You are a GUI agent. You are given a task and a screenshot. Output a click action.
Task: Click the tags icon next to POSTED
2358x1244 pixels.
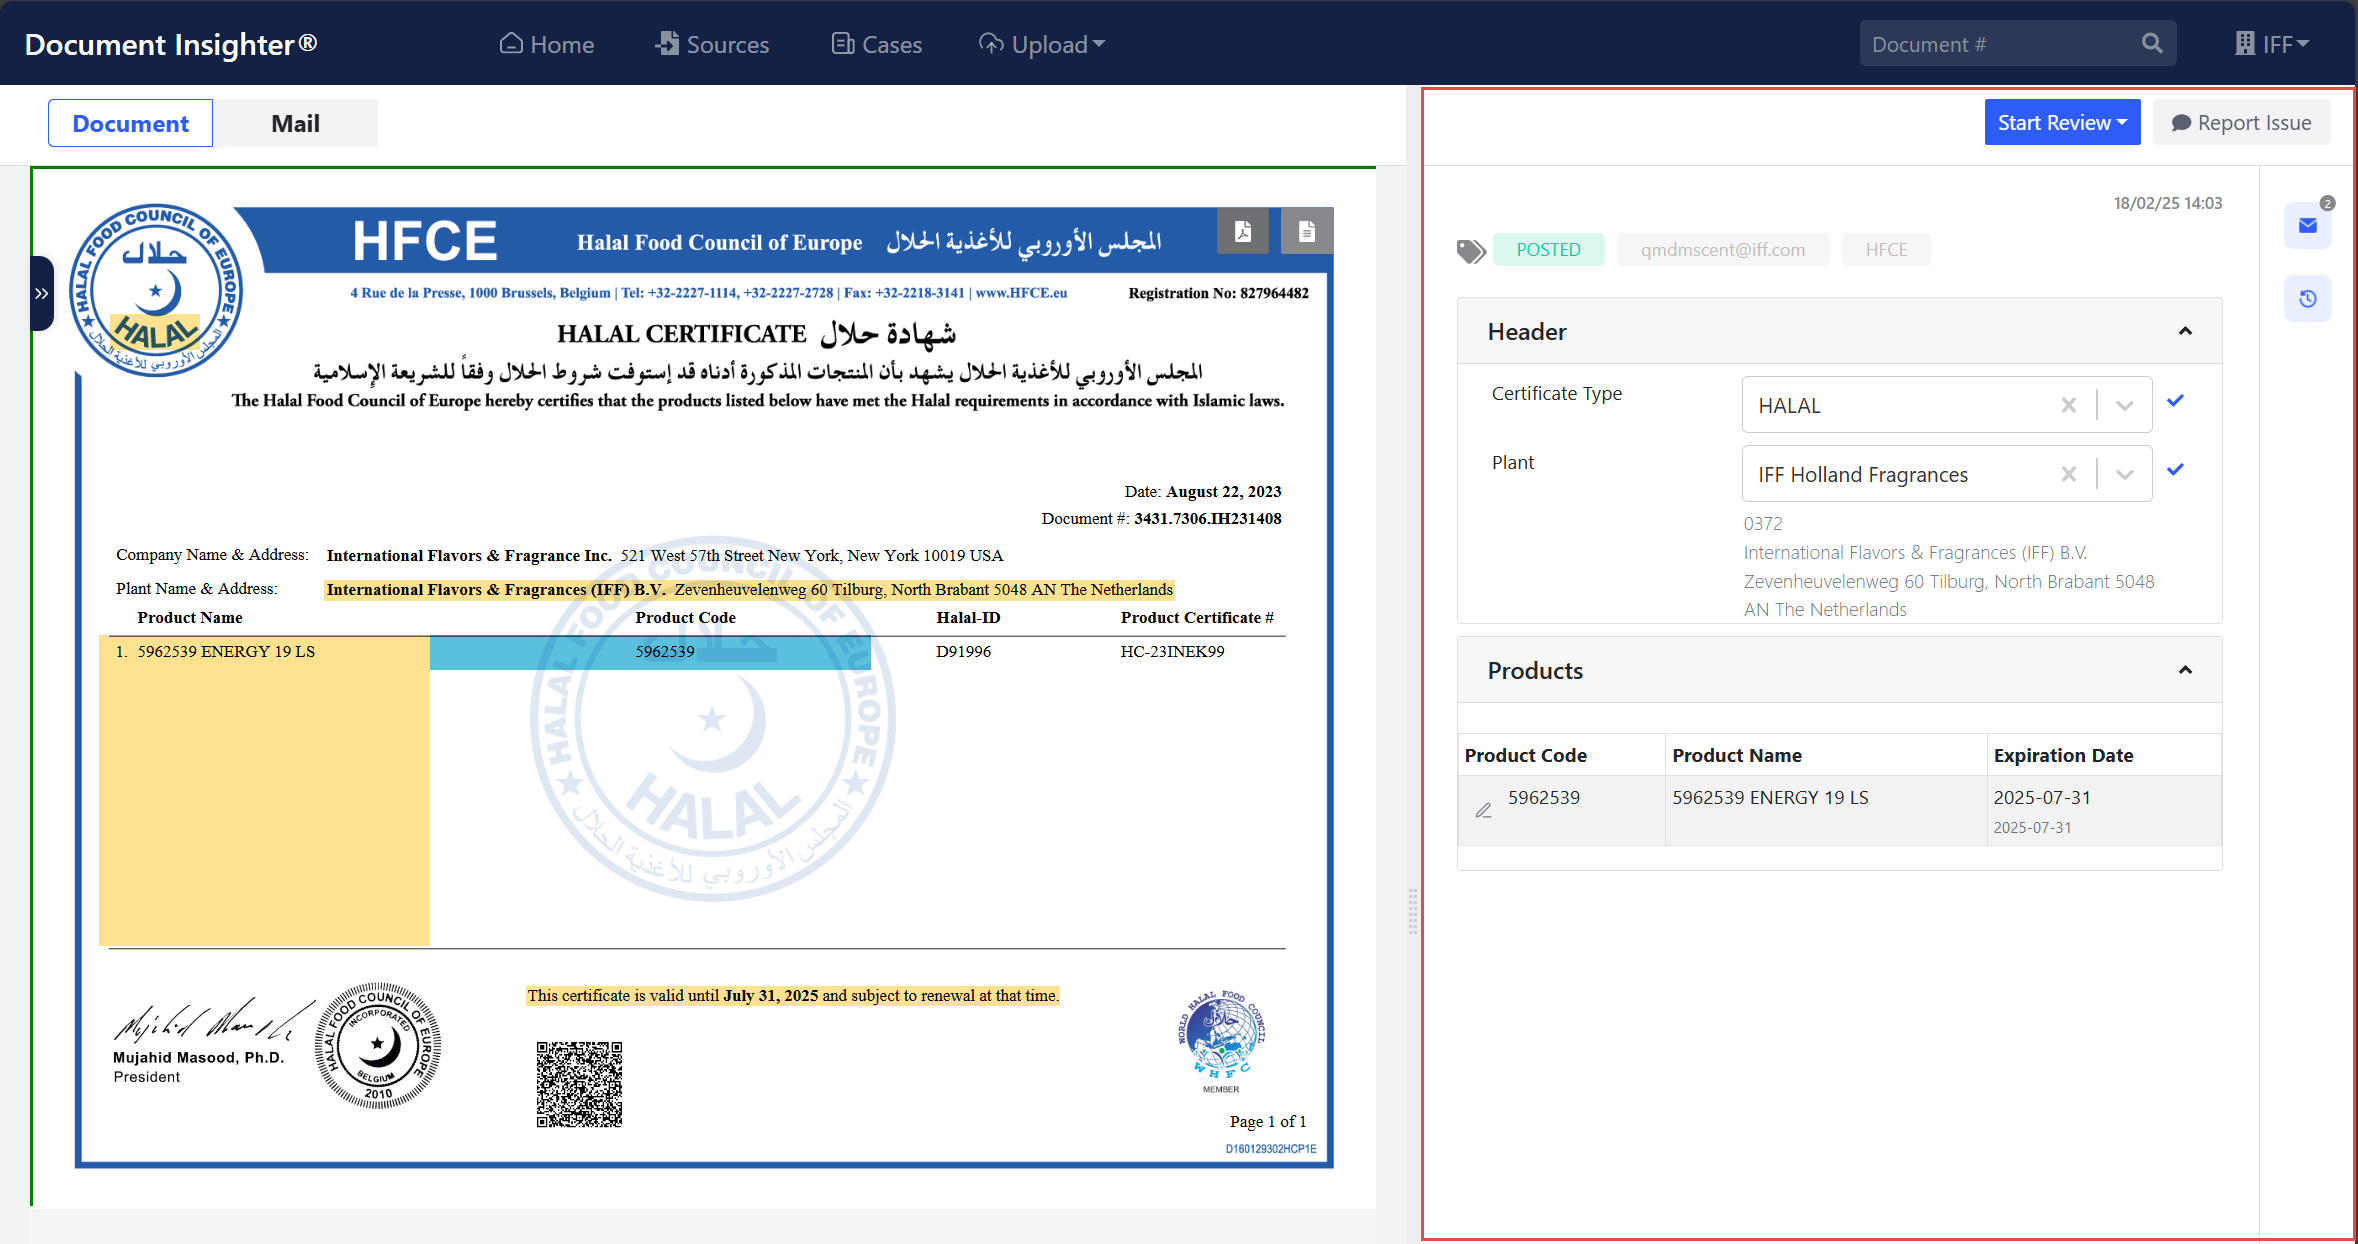(x=1470, y=250)
